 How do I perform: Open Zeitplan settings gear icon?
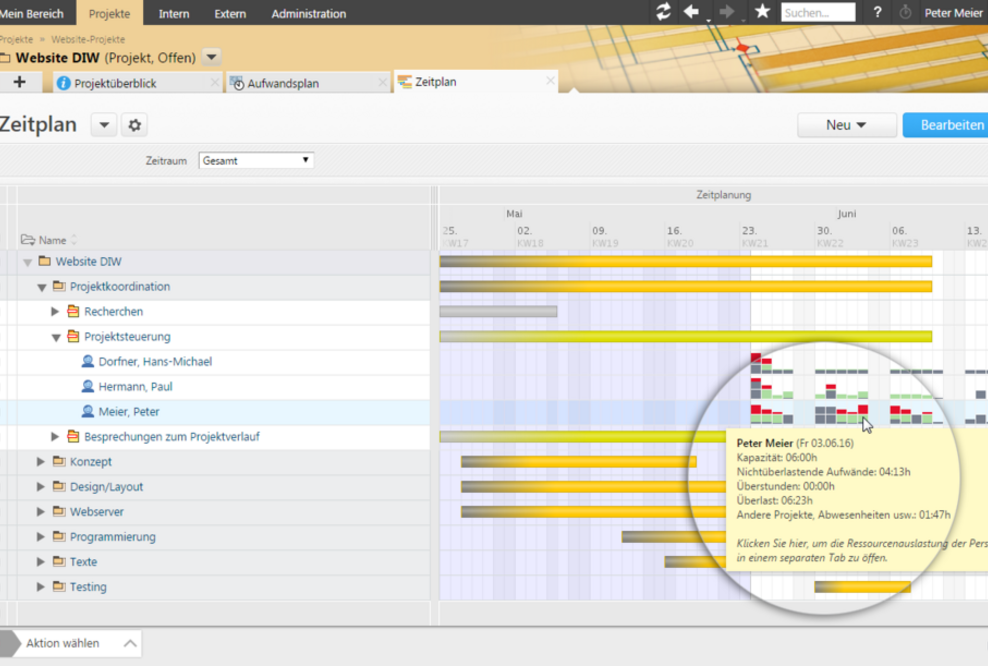point(134,125)
